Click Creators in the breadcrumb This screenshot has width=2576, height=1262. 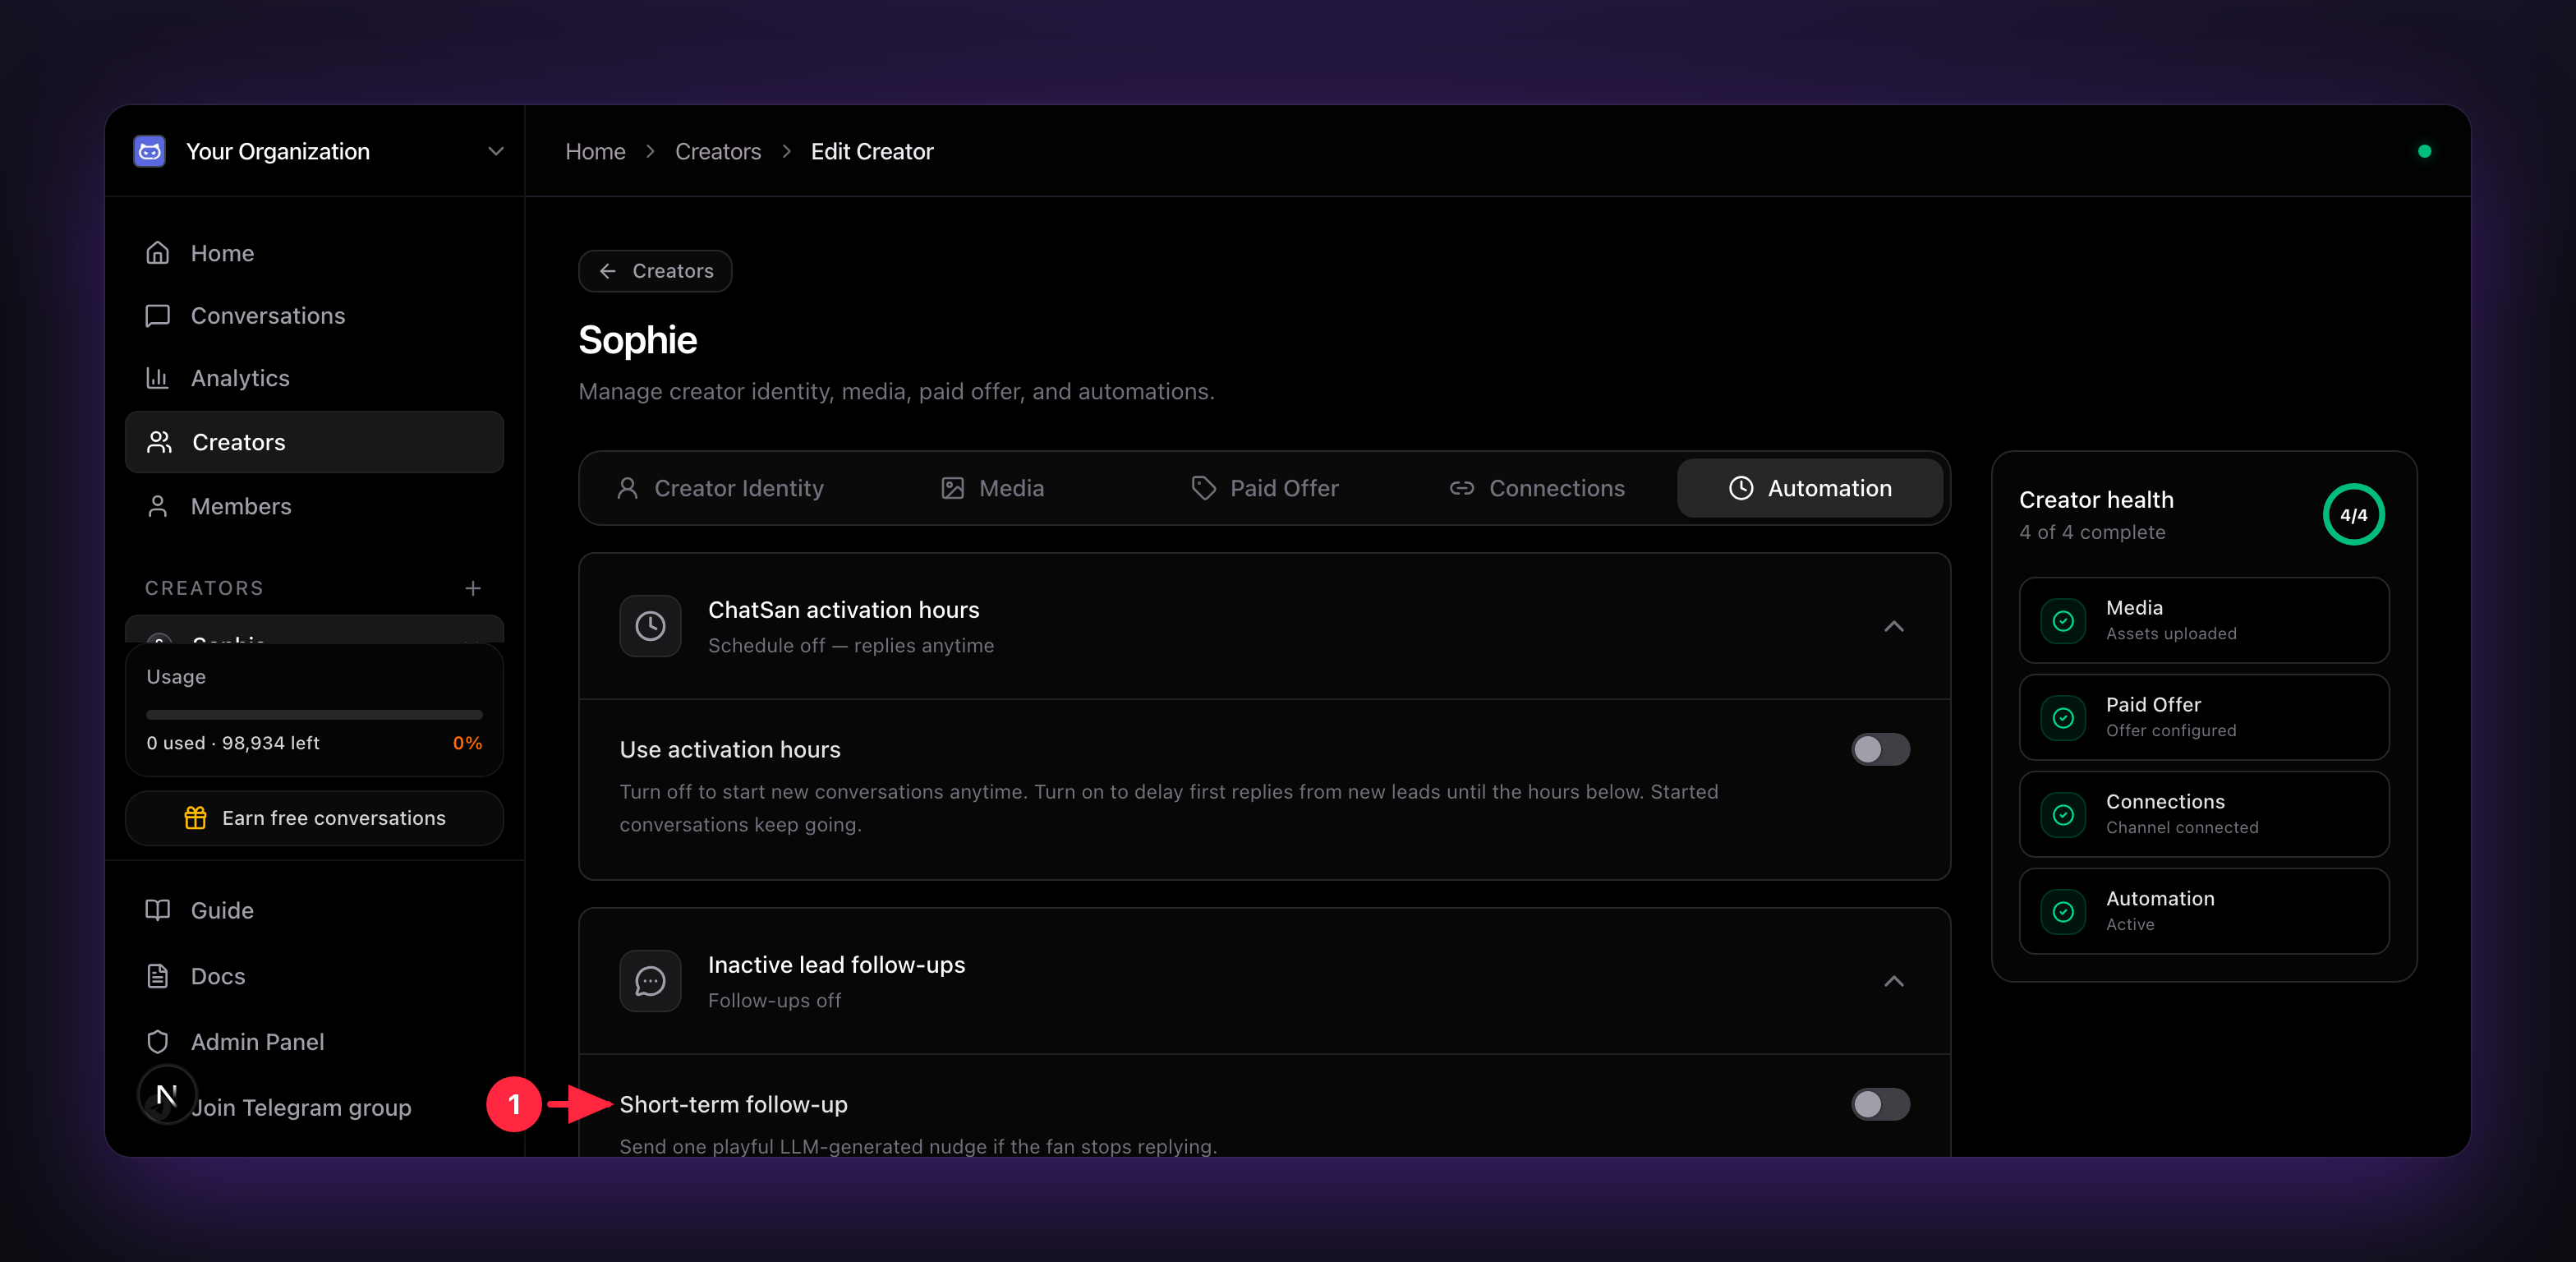[718, 151]
